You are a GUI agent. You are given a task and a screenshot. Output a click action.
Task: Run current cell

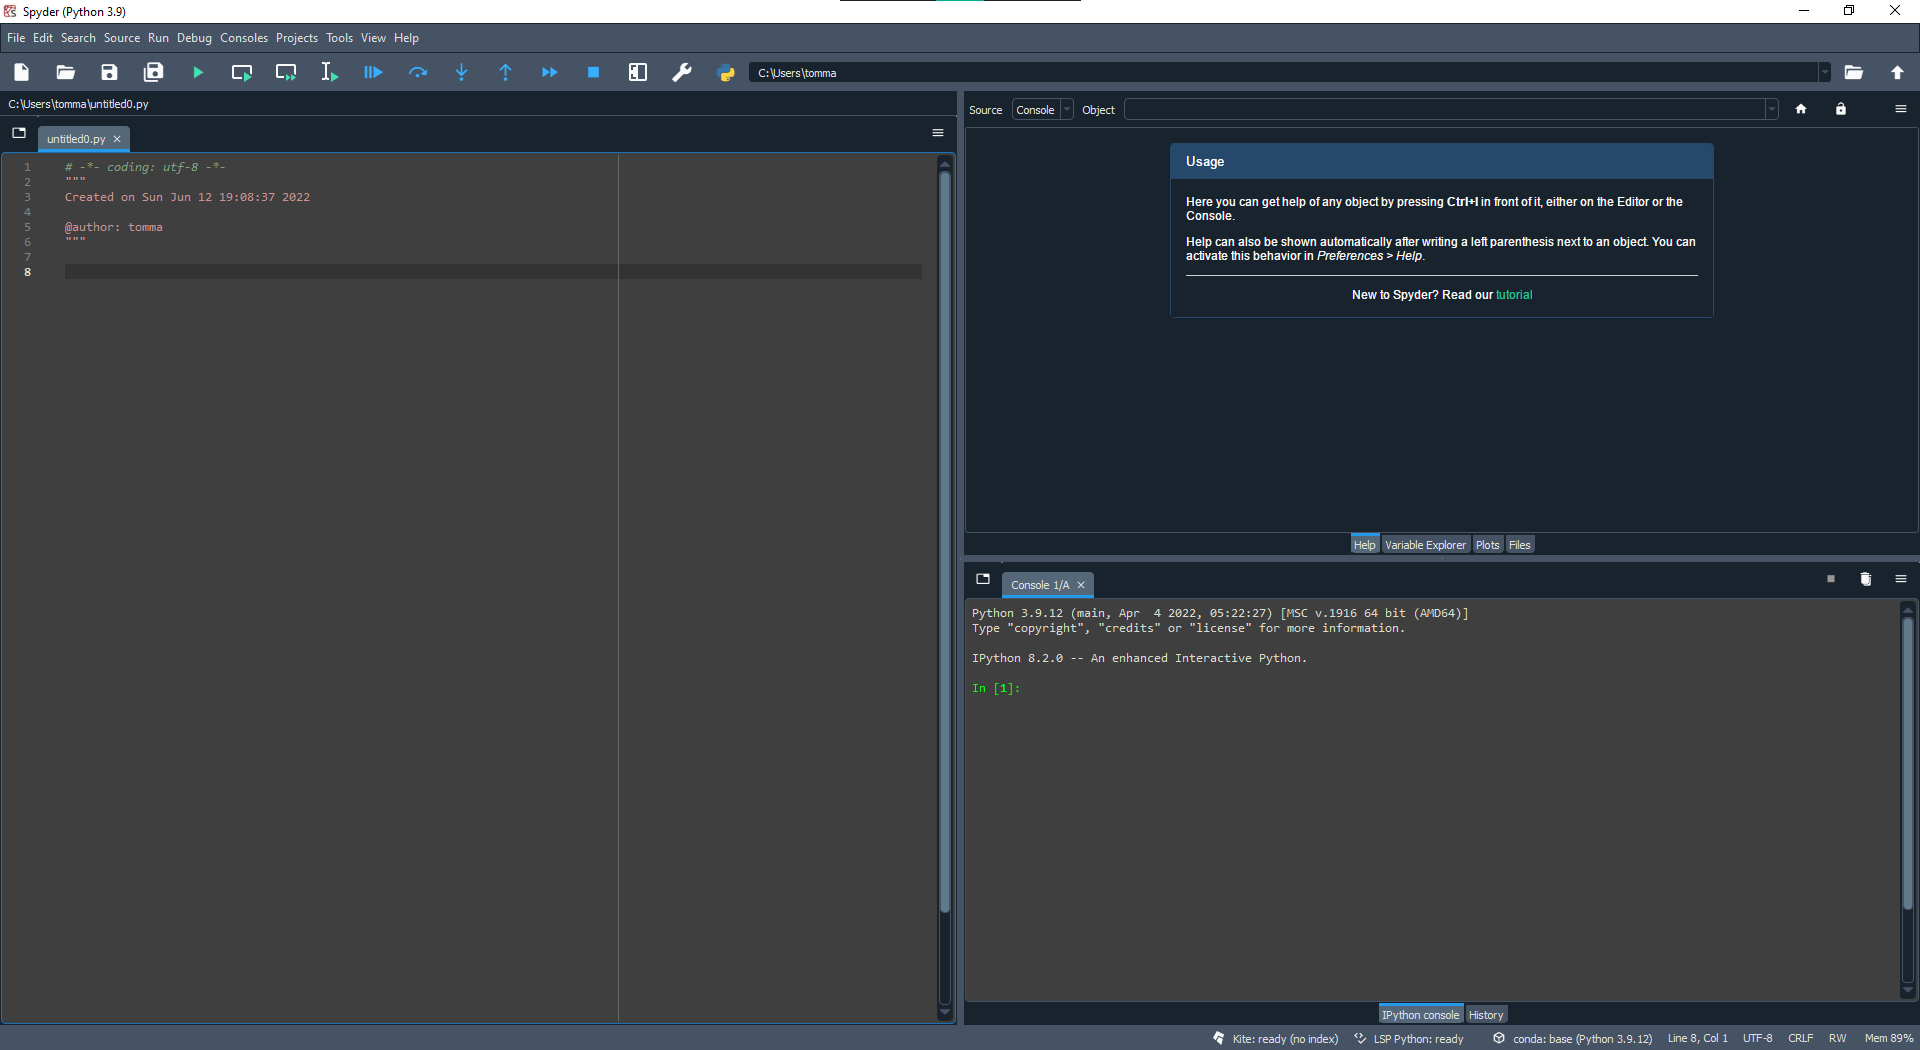[x=241, y=72]
